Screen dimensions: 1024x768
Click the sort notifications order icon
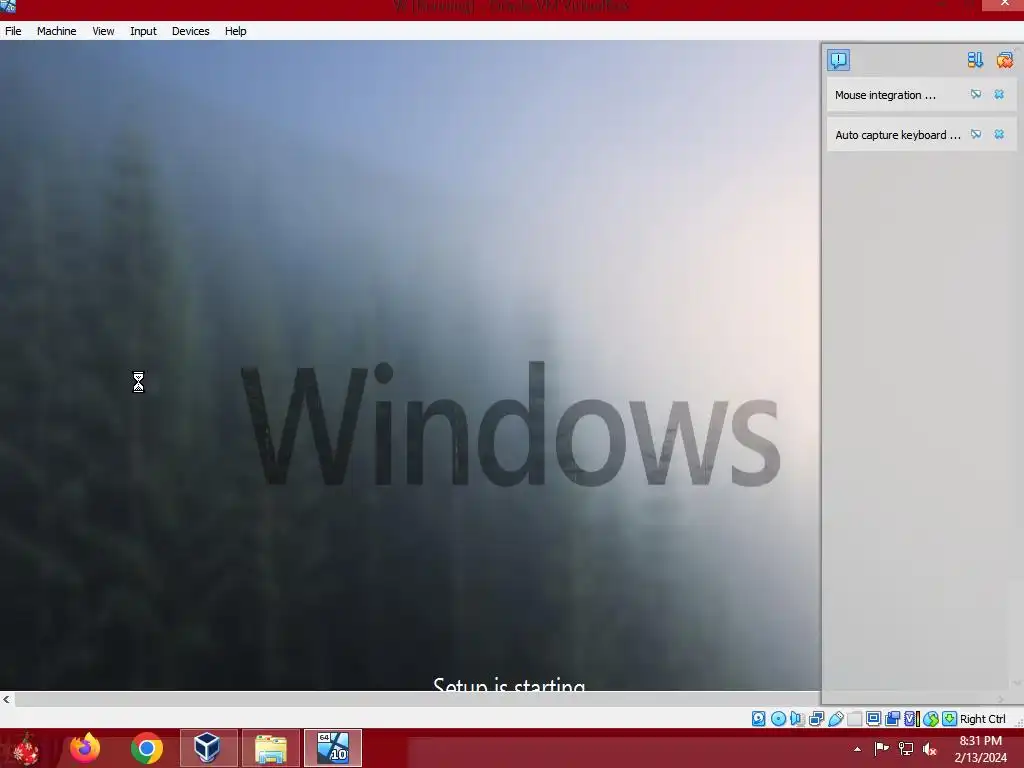pyautogui.click(x=975, y=60)
